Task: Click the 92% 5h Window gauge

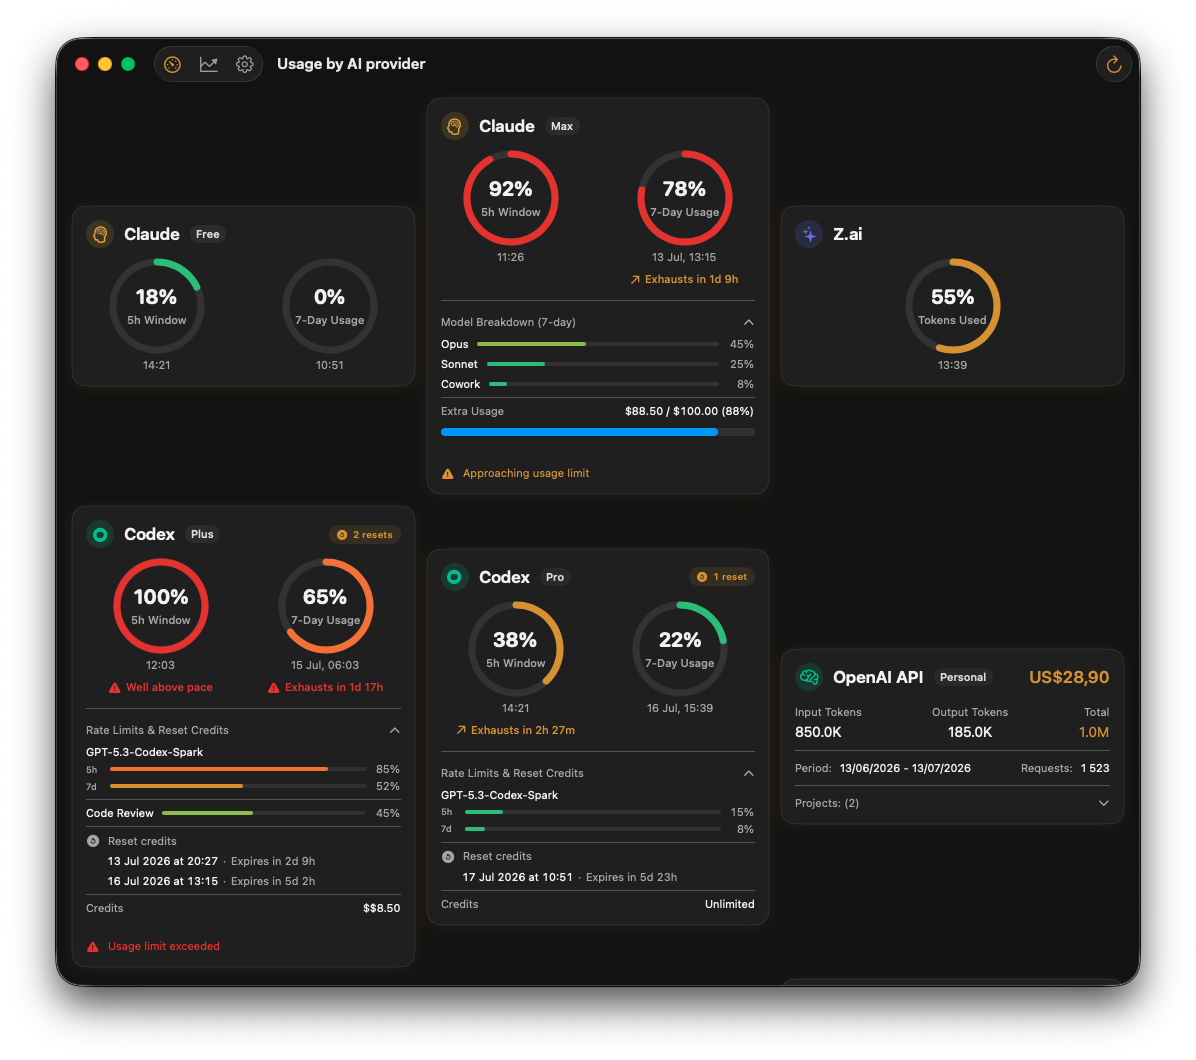Action: coord(510,198)
